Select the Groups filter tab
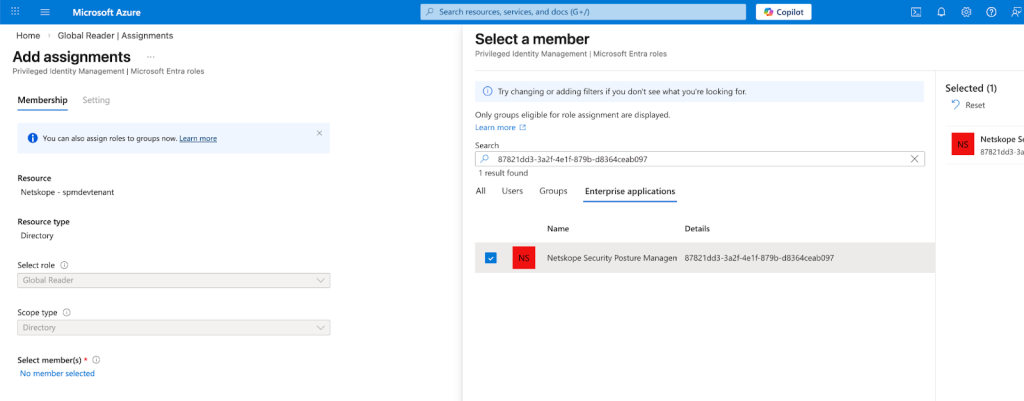 pyautogui.click(x=553, y=191)
